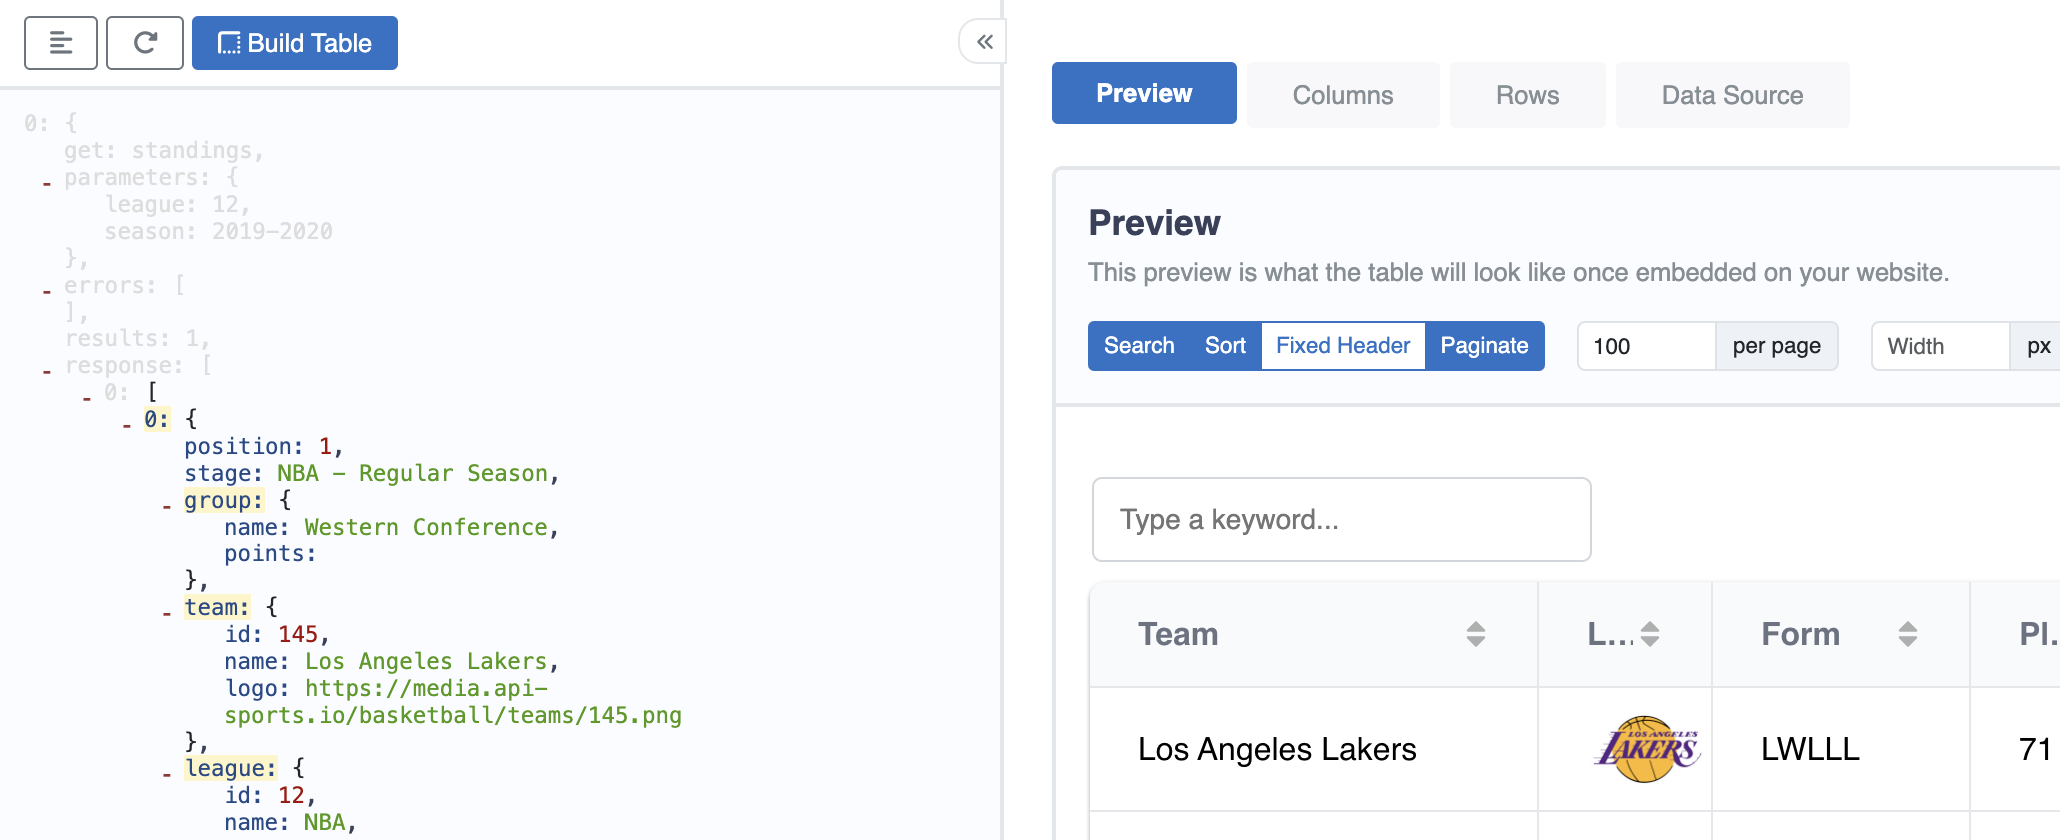
Task: Click the refresh data icon button
Action: click(145, 43)
